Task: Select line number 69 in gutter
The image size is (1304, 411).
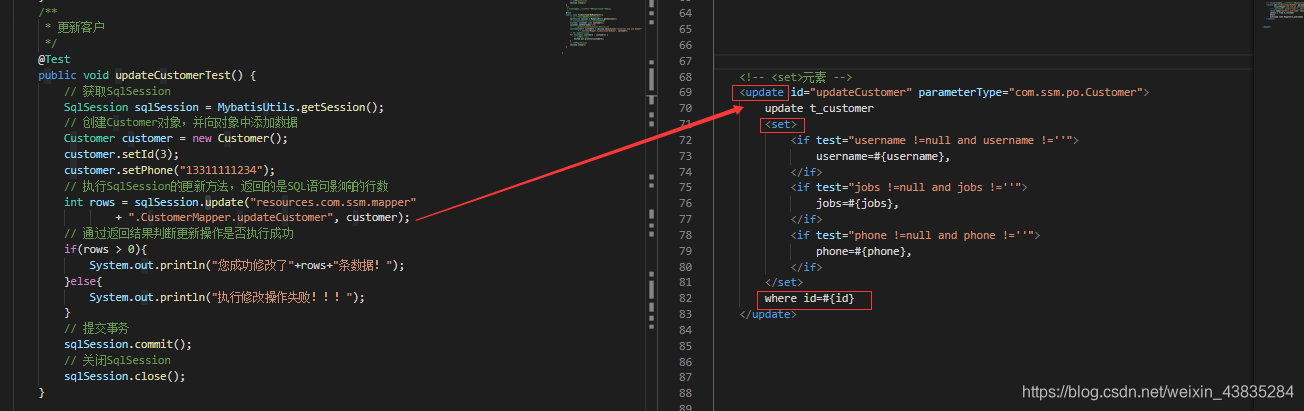Action: (x=685, y=92)
